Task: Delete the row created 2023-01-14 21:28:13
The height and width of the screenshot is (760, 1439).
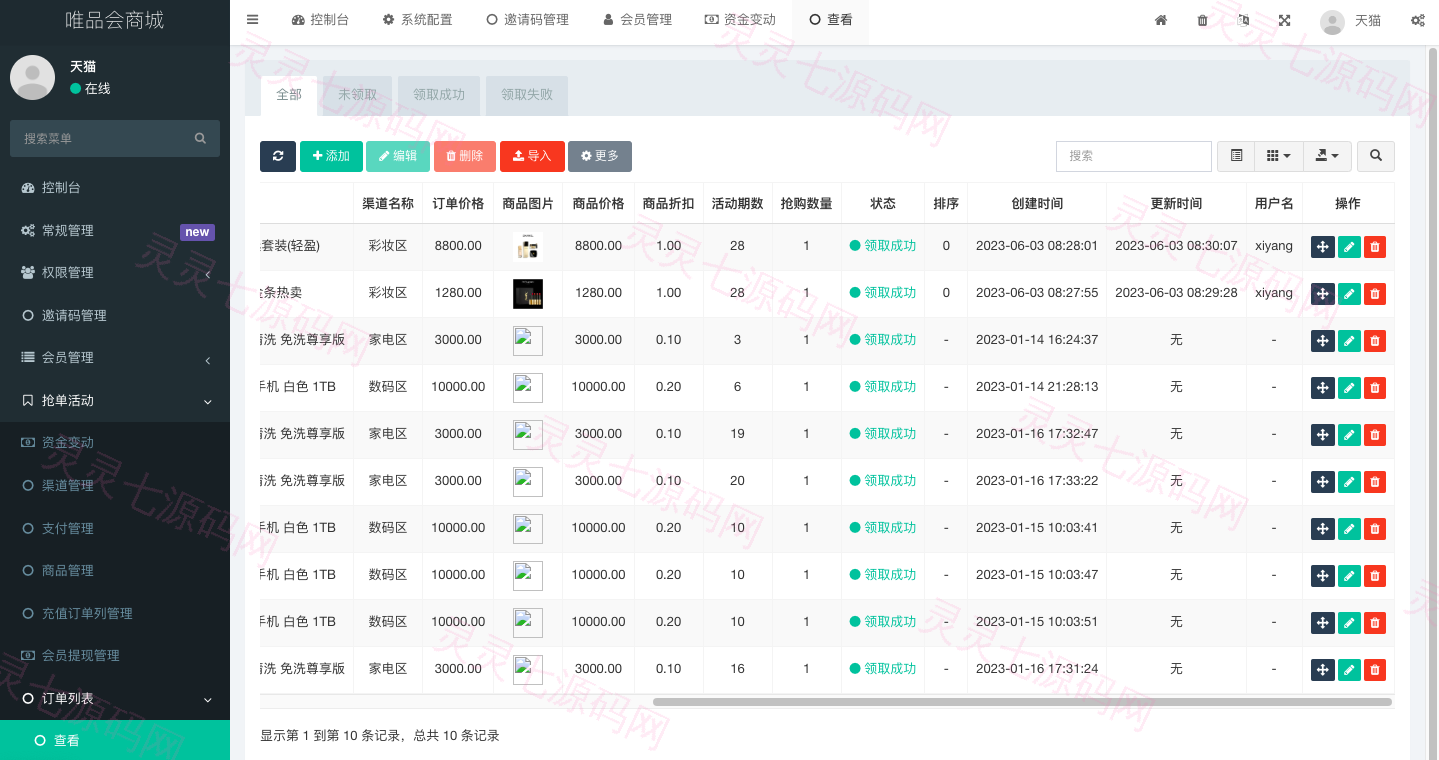Action: (x=1375, y=388)
